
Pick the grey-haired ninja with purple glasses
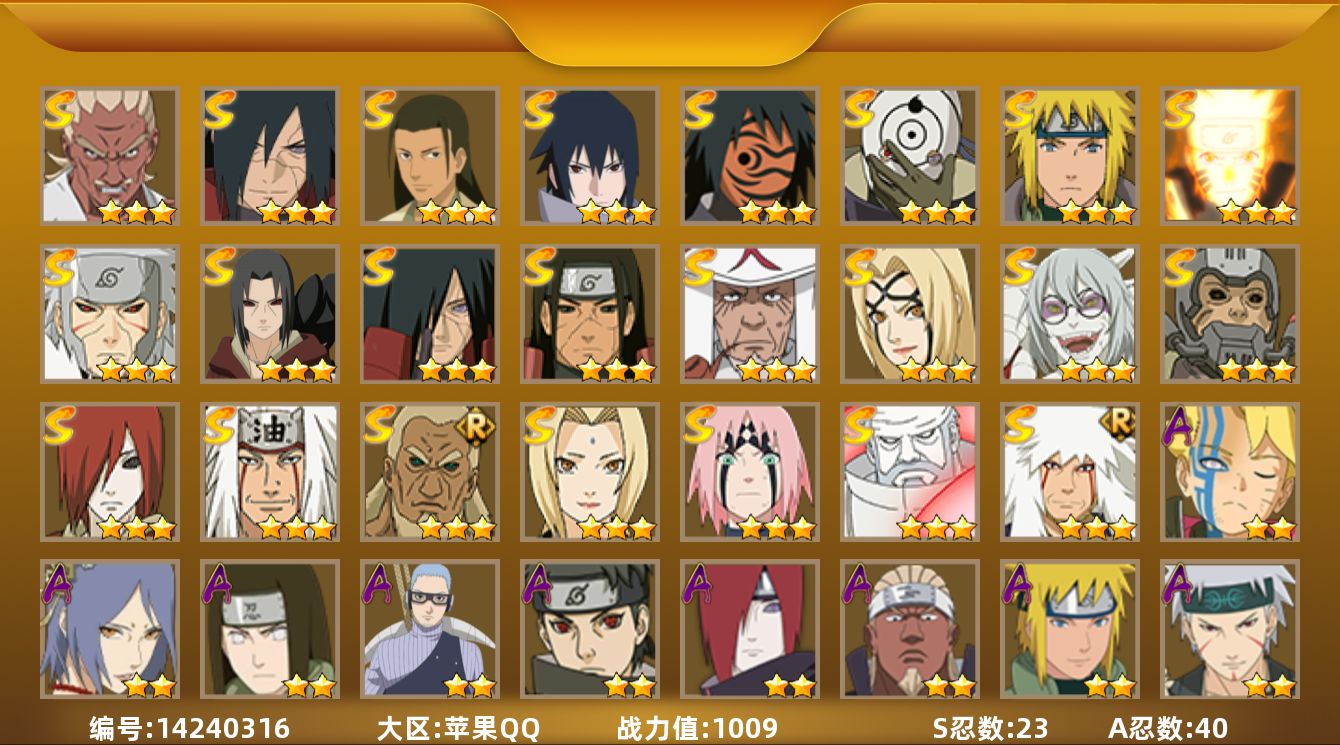pos(1070,314)
